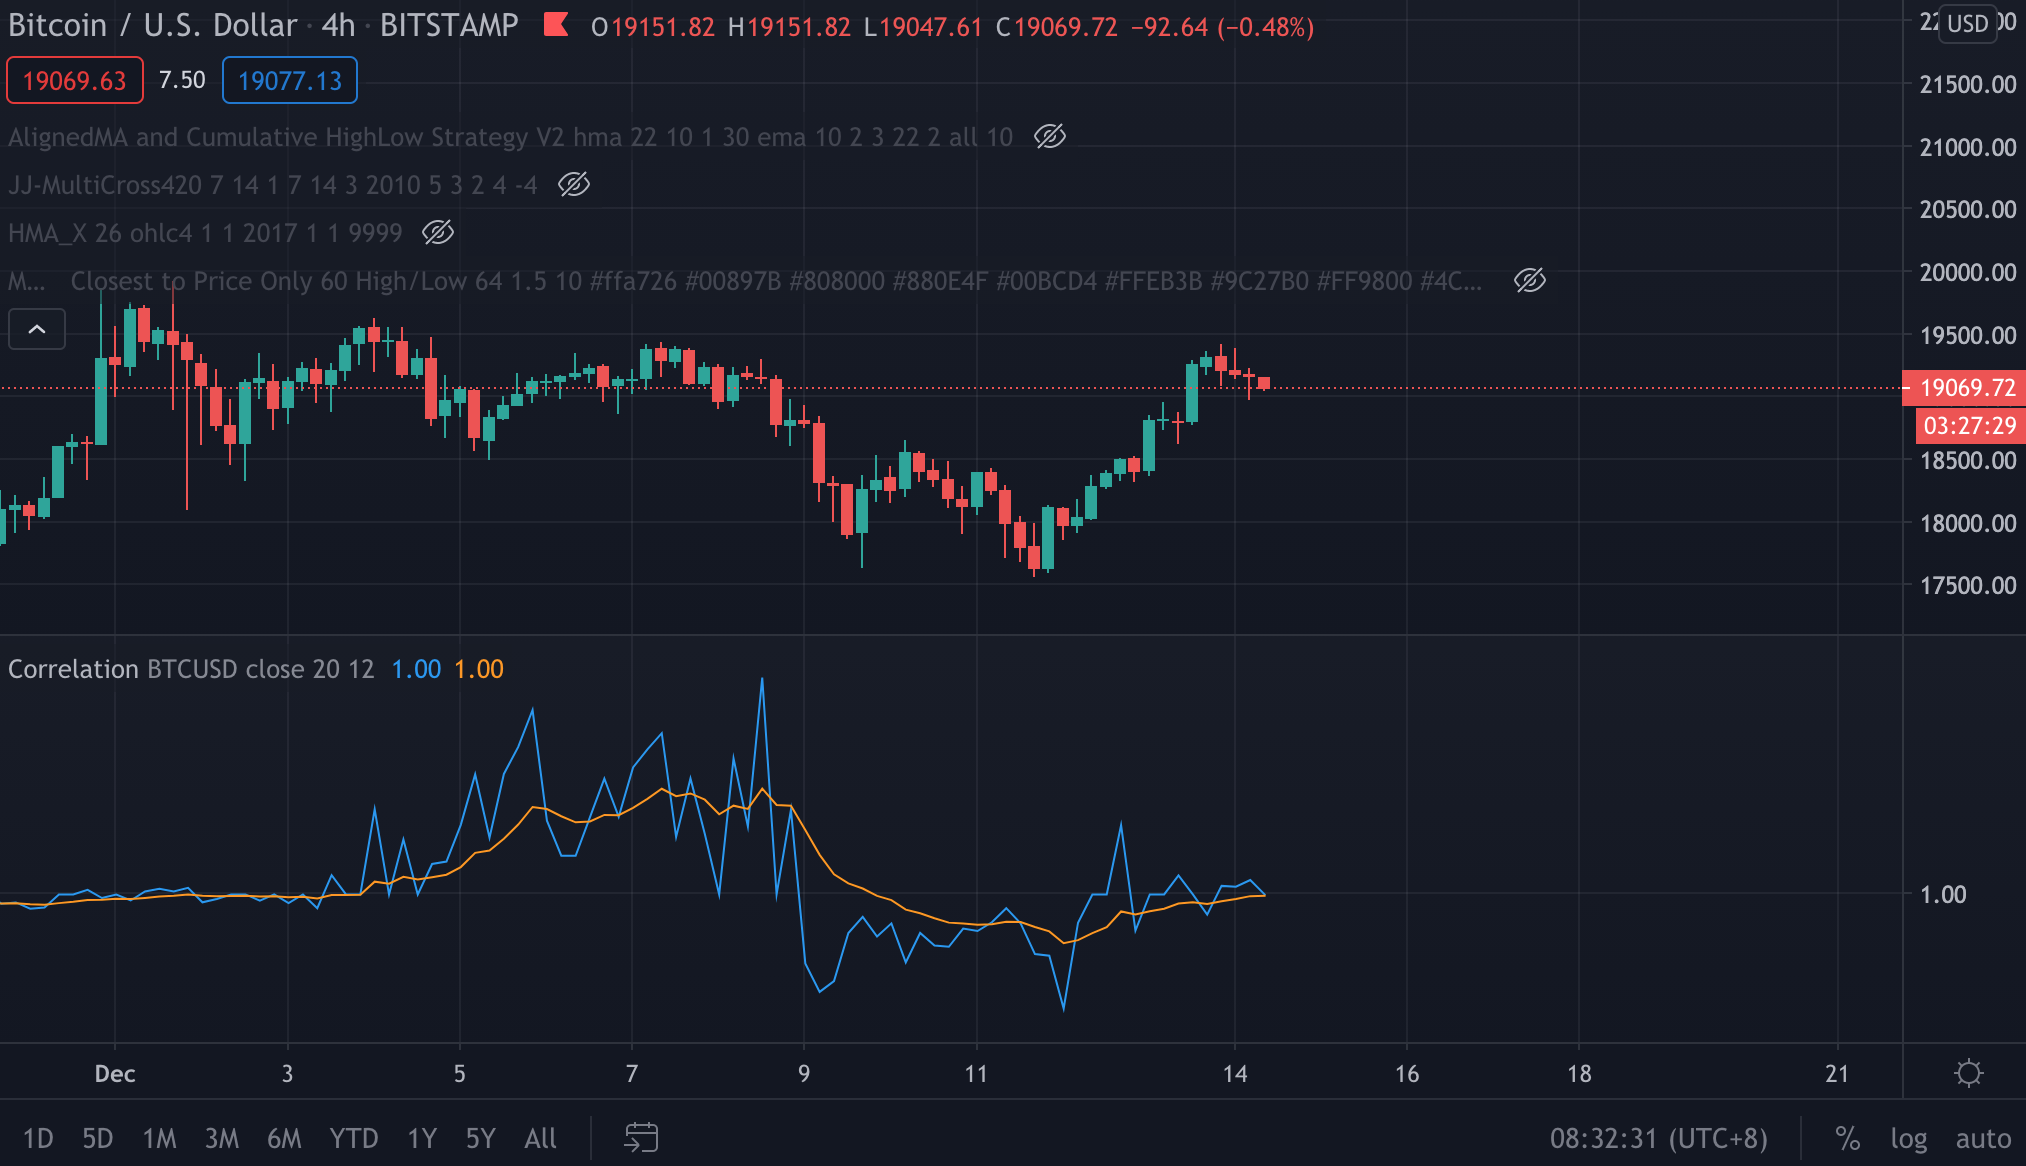Show the Closest to Price Only indicator
2026x1166 pixels.
(1529, 280)
